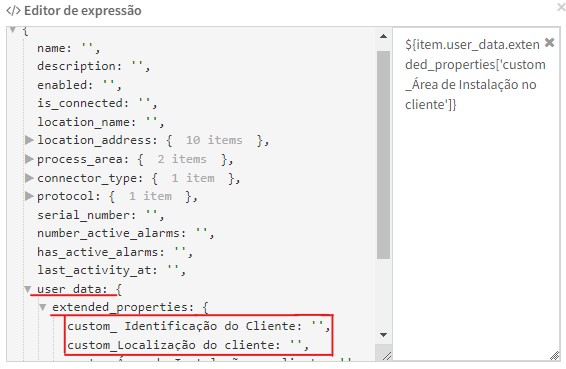Click the tree vertical scrollbar thumb
This screenshot has width=566, height=369.
pos(383,155)
